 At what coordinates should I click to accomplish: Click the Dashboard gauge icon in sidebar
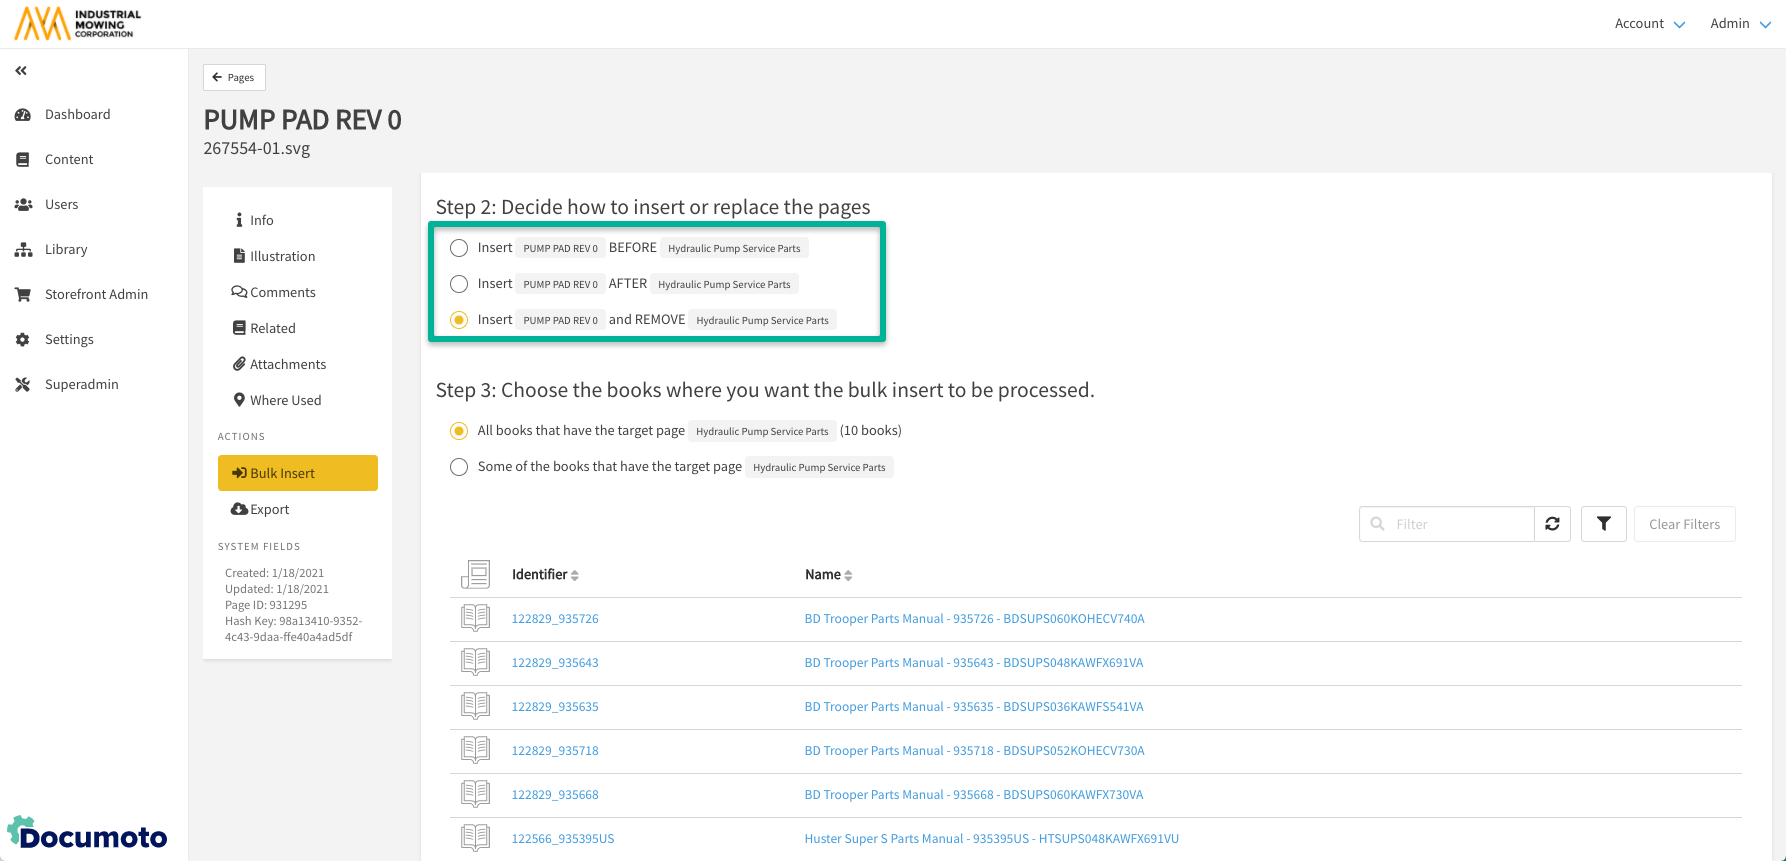click(x=23, y=115)
